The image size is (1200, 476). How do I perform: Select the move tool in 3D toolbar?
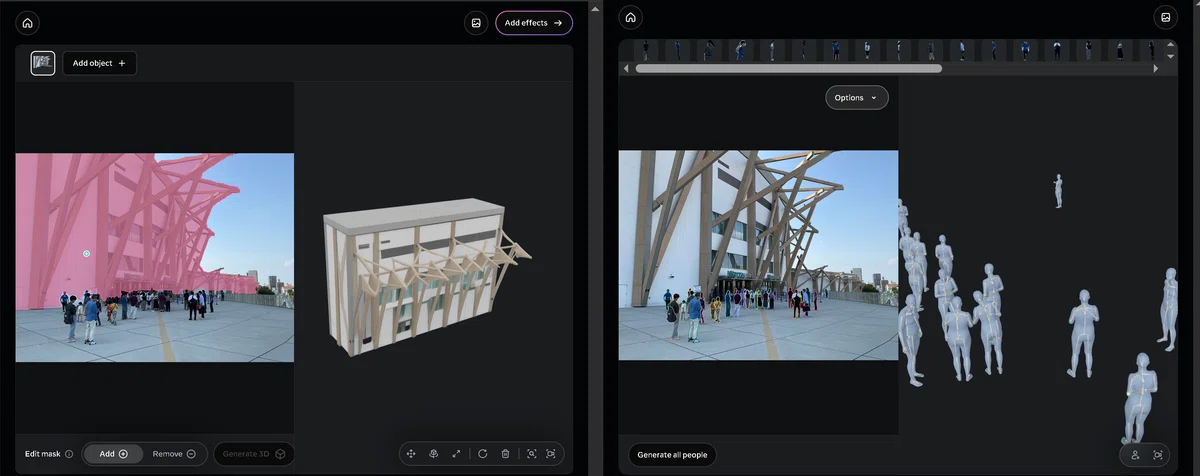[411, 454]
